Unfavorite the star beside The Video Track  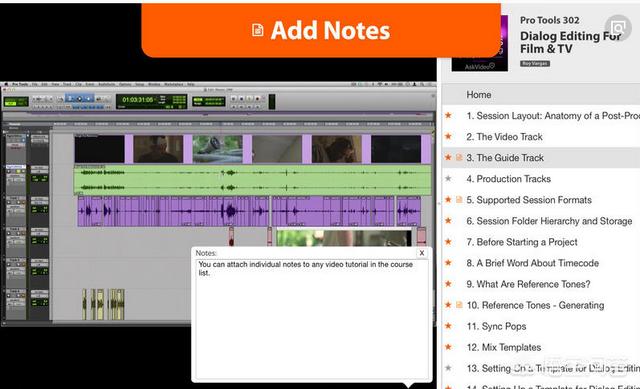coord(448,136)
